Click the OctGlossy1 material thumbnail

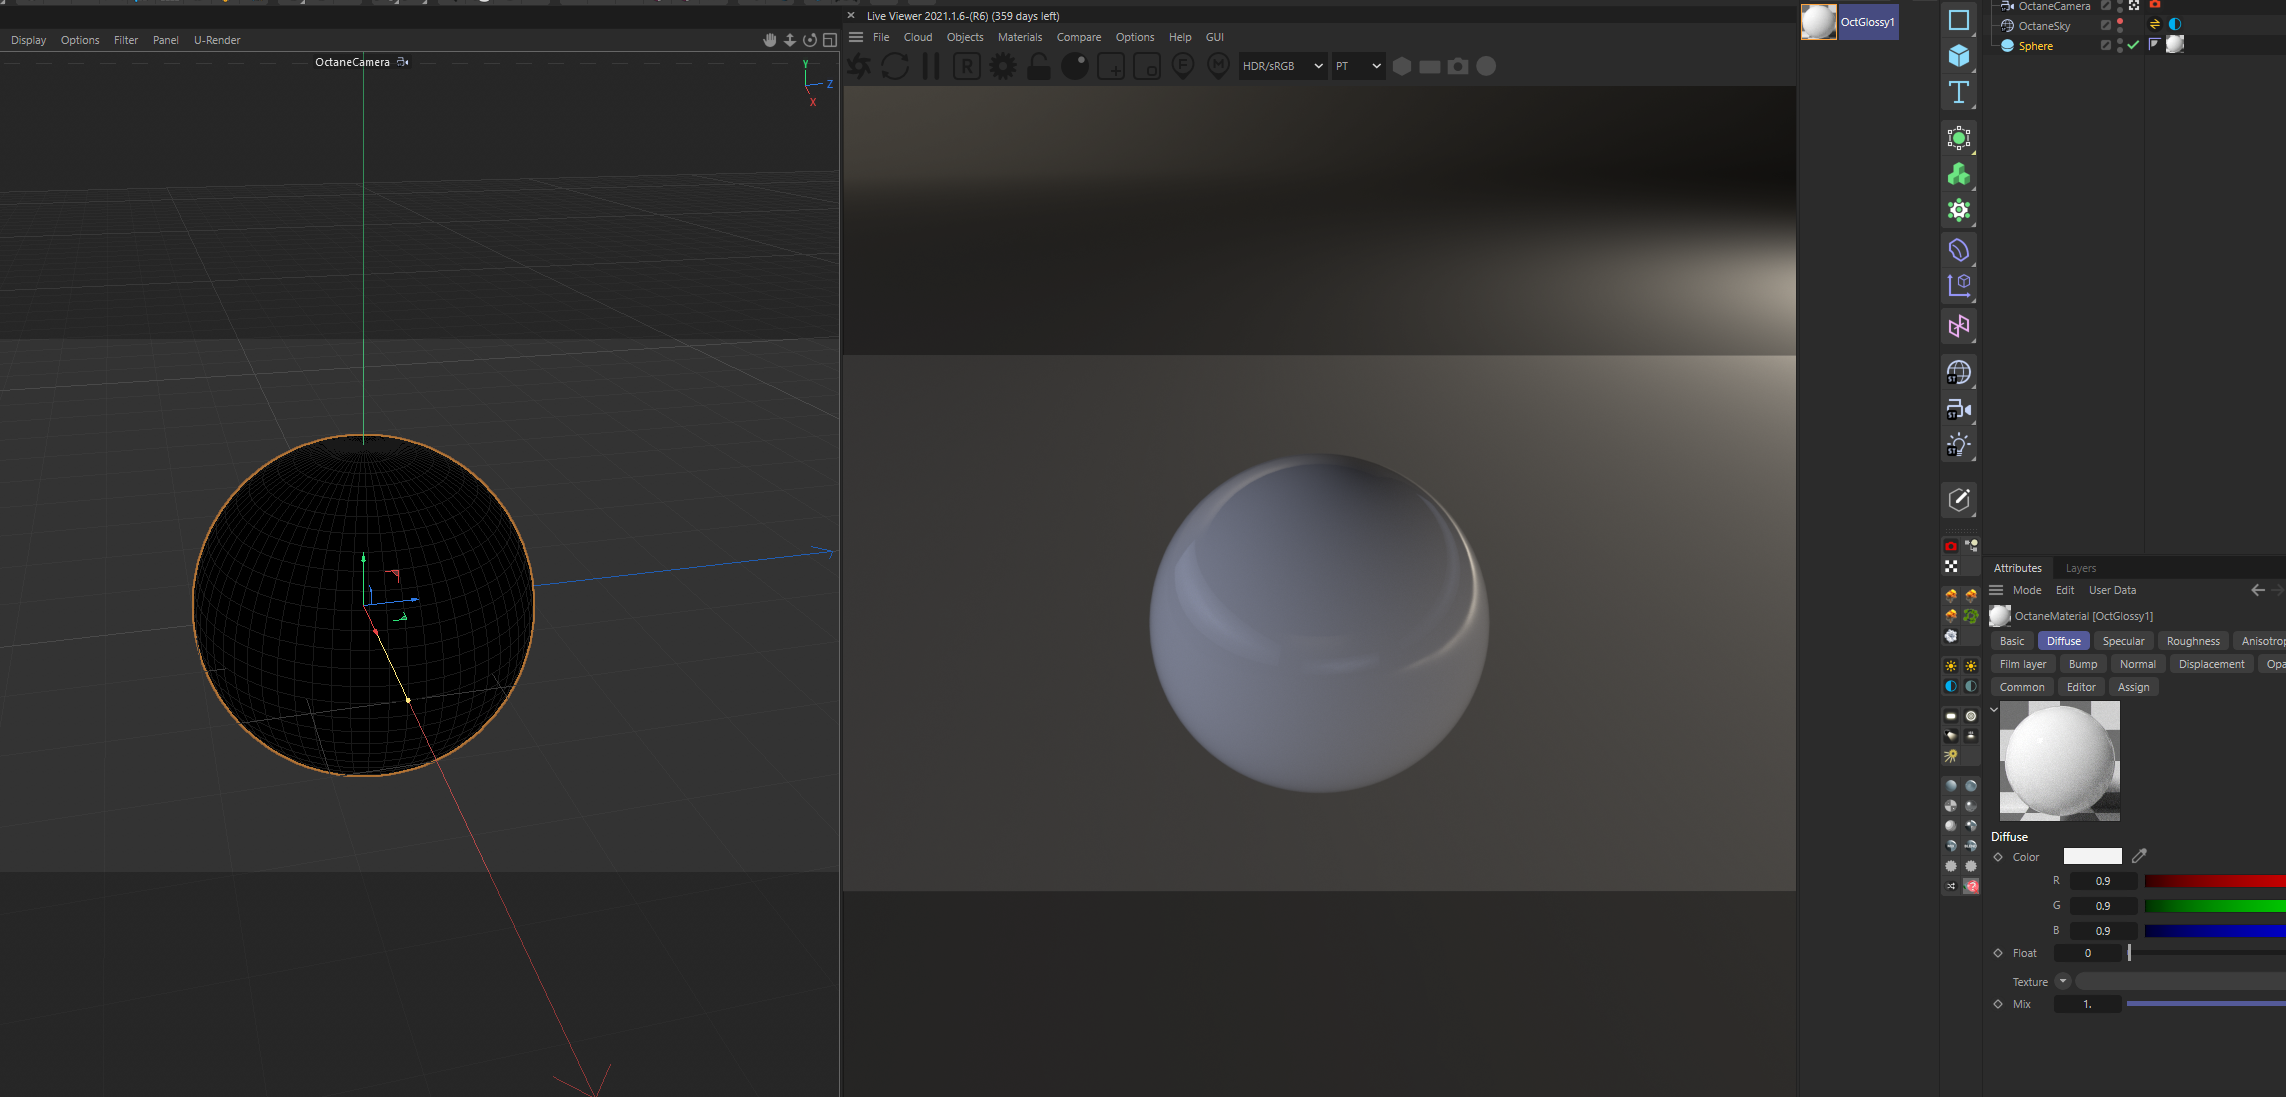pos(1818,22)
